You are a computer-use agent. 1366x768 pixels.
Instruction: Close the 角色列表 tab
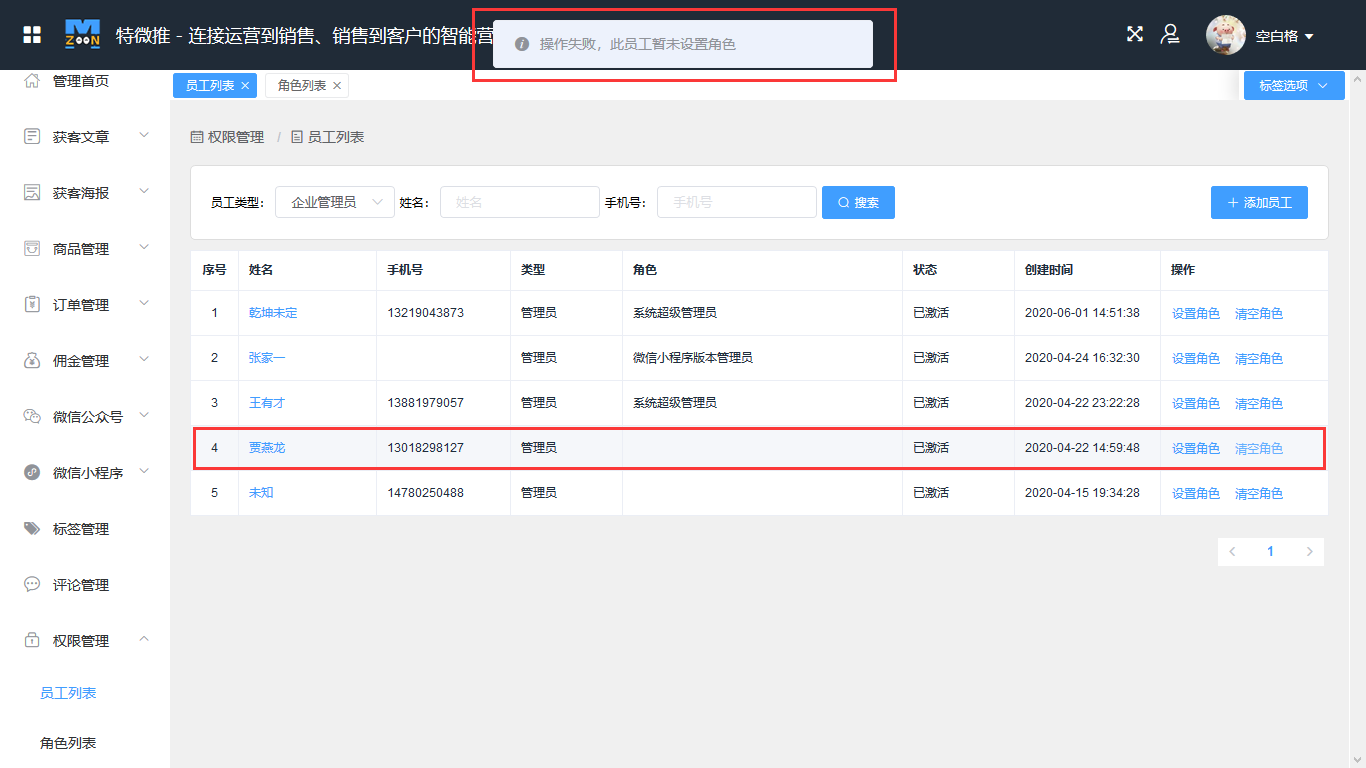(x=337, y=86)
